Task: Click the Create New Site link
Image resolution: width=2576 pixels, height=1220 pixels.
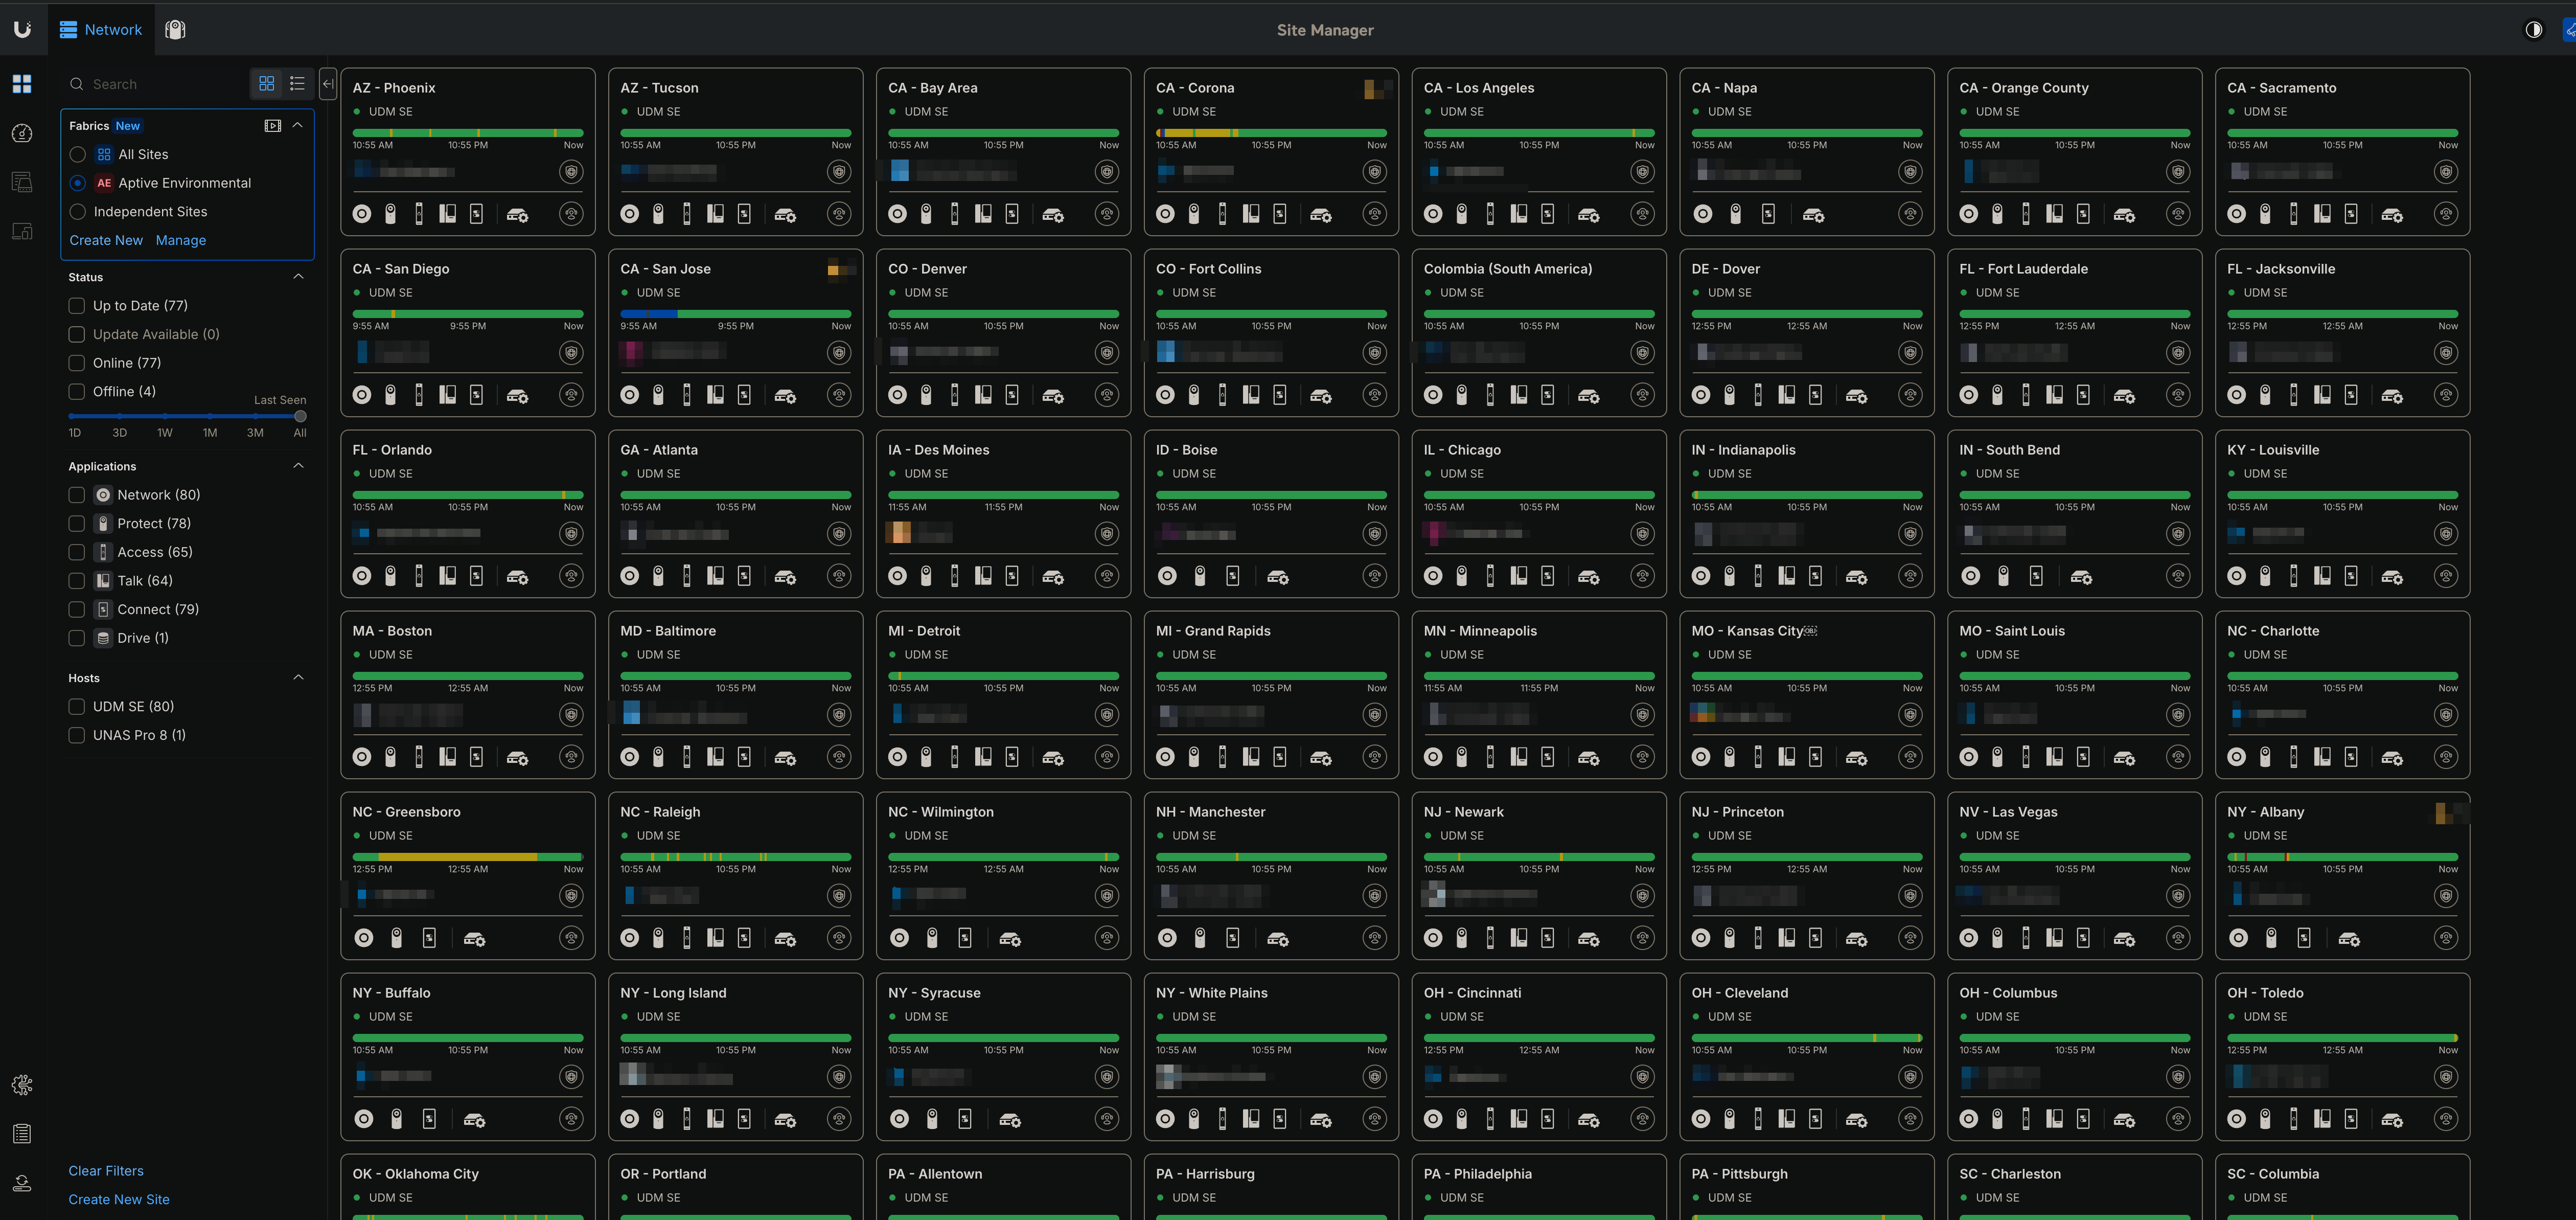Action: (x=119, y=1199)
